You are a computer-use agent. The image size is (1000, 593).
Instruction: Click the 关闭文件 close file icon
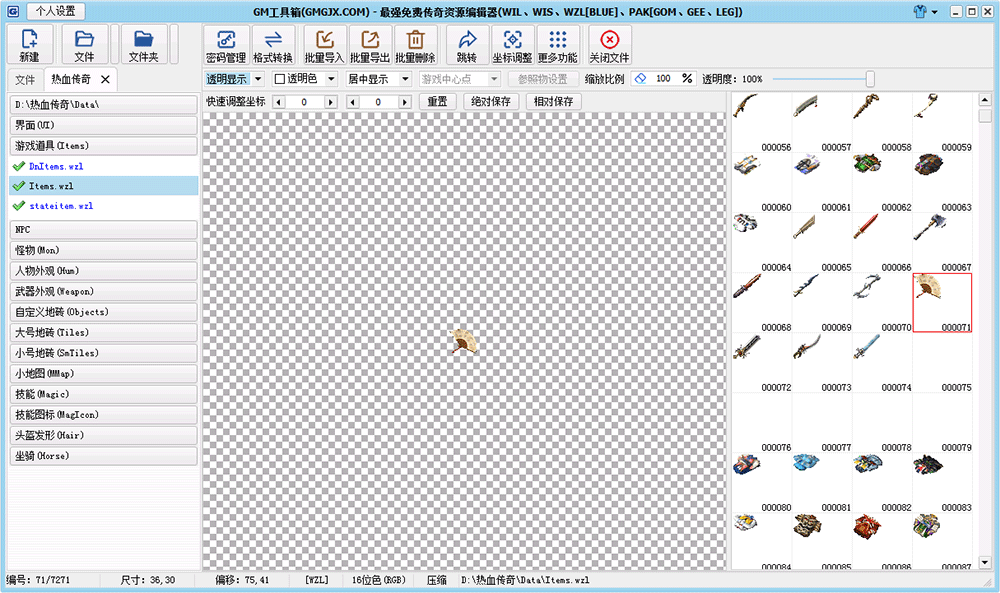pyautogui.click(x=609, y=45)
